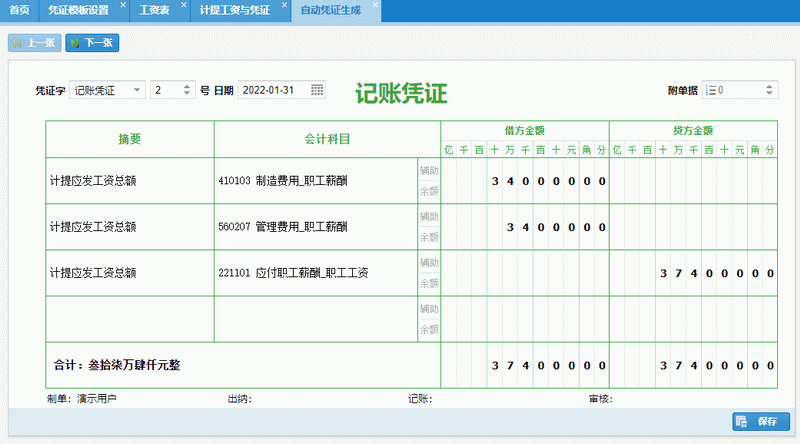Click the 记账 label below table
The height and width of the screenshot is (444, 800).
click(420, 399)
